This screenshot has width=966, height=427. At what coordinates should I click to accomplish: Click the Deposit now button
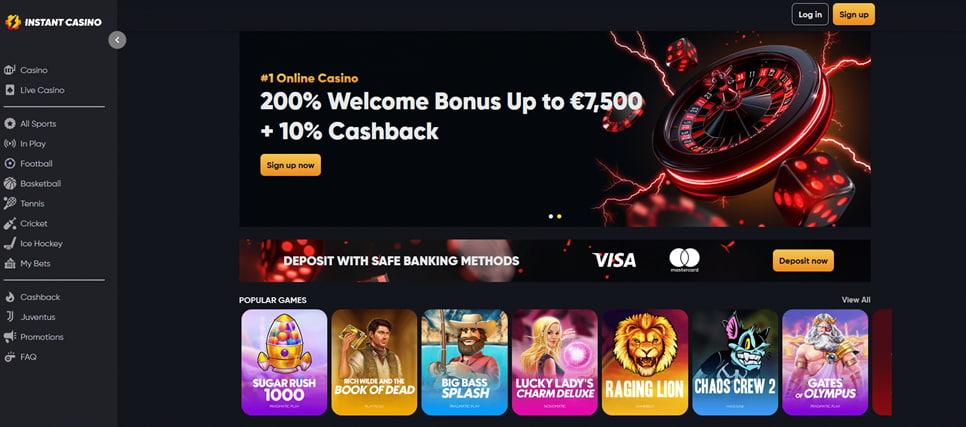(803, 261)
